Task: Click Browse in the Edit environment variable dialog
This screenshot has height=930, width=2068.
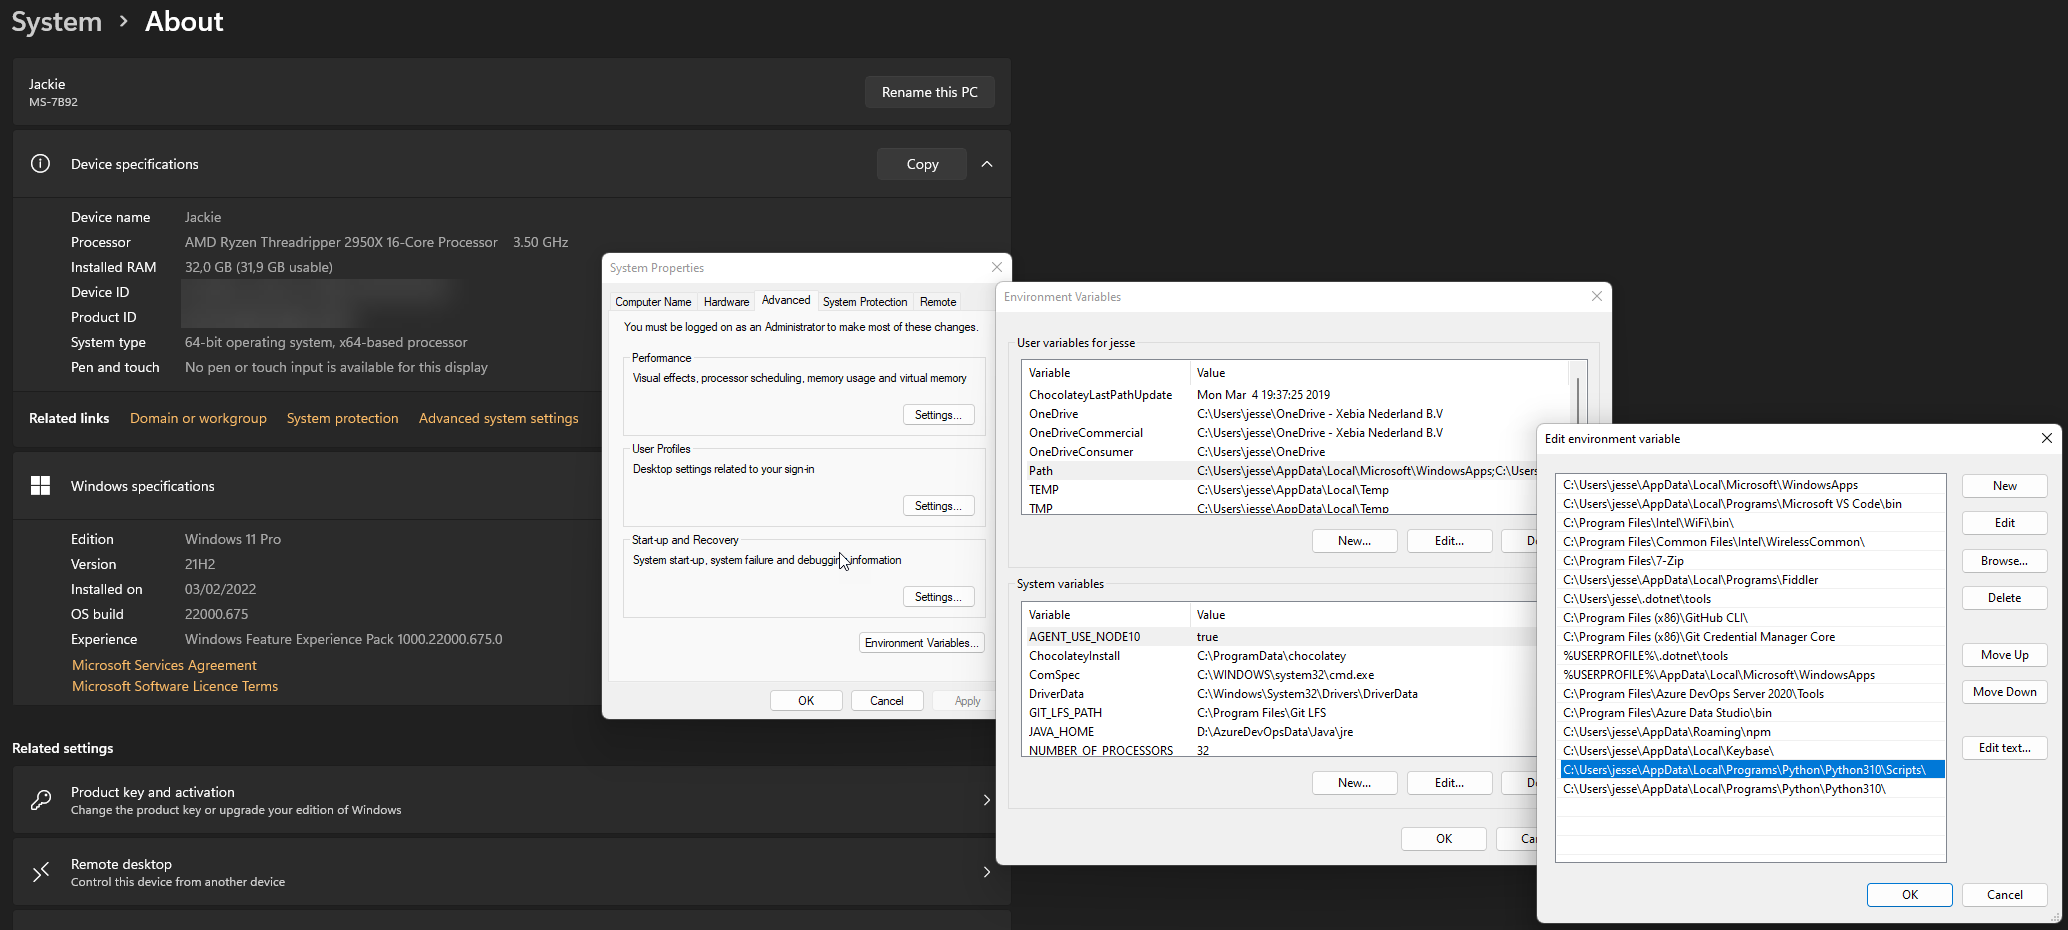Action: 2004,560
